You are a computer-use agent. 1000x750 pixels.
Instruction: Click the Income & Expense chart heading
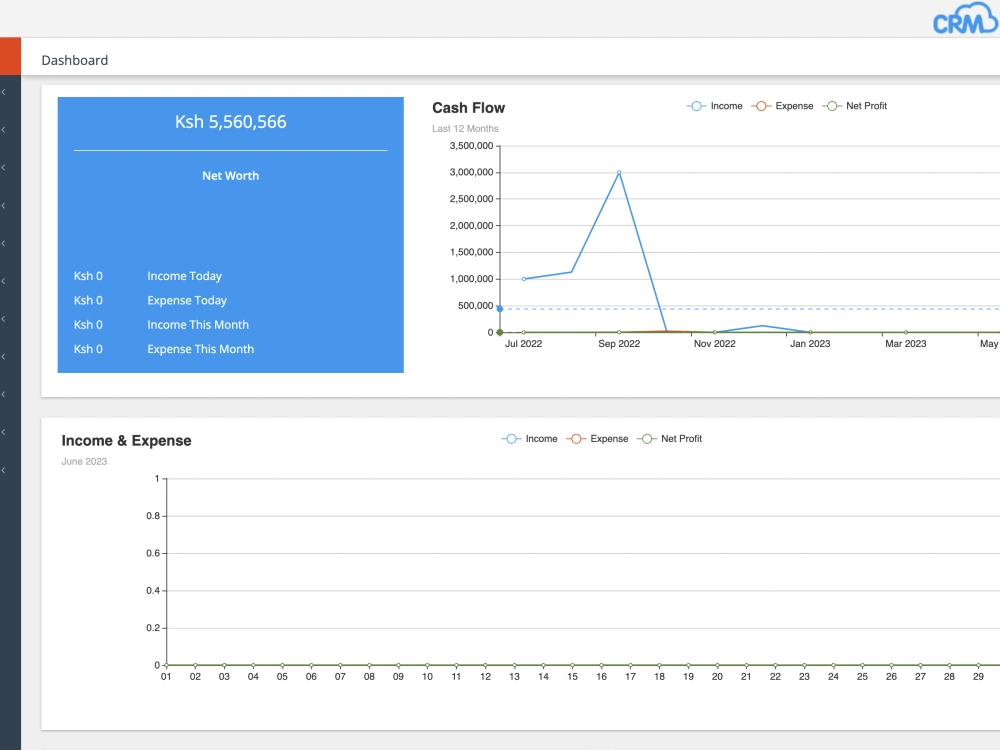tap(126, 441)
